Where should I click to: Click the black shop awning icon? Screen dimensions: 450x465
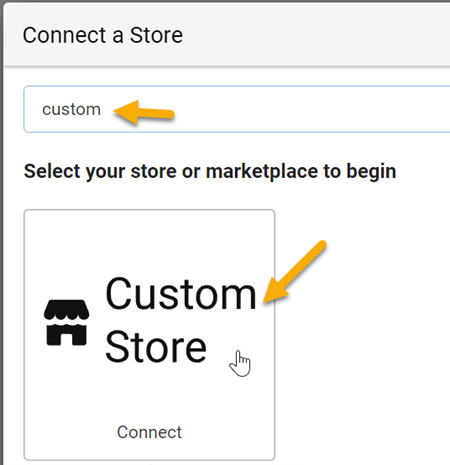click(66, 322)
